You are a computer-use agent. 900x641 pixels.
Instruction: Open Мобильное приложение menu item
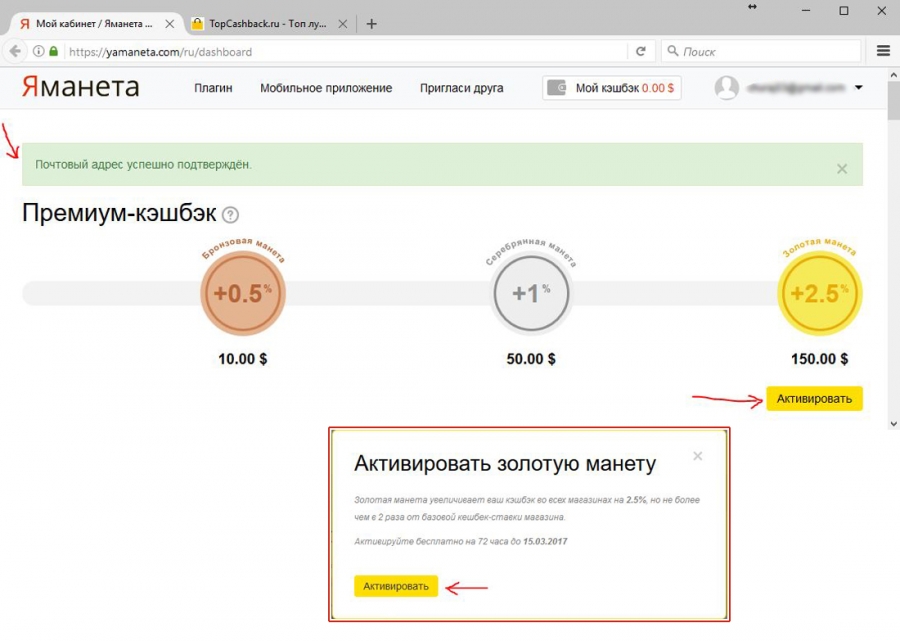(x=326, y=88)
